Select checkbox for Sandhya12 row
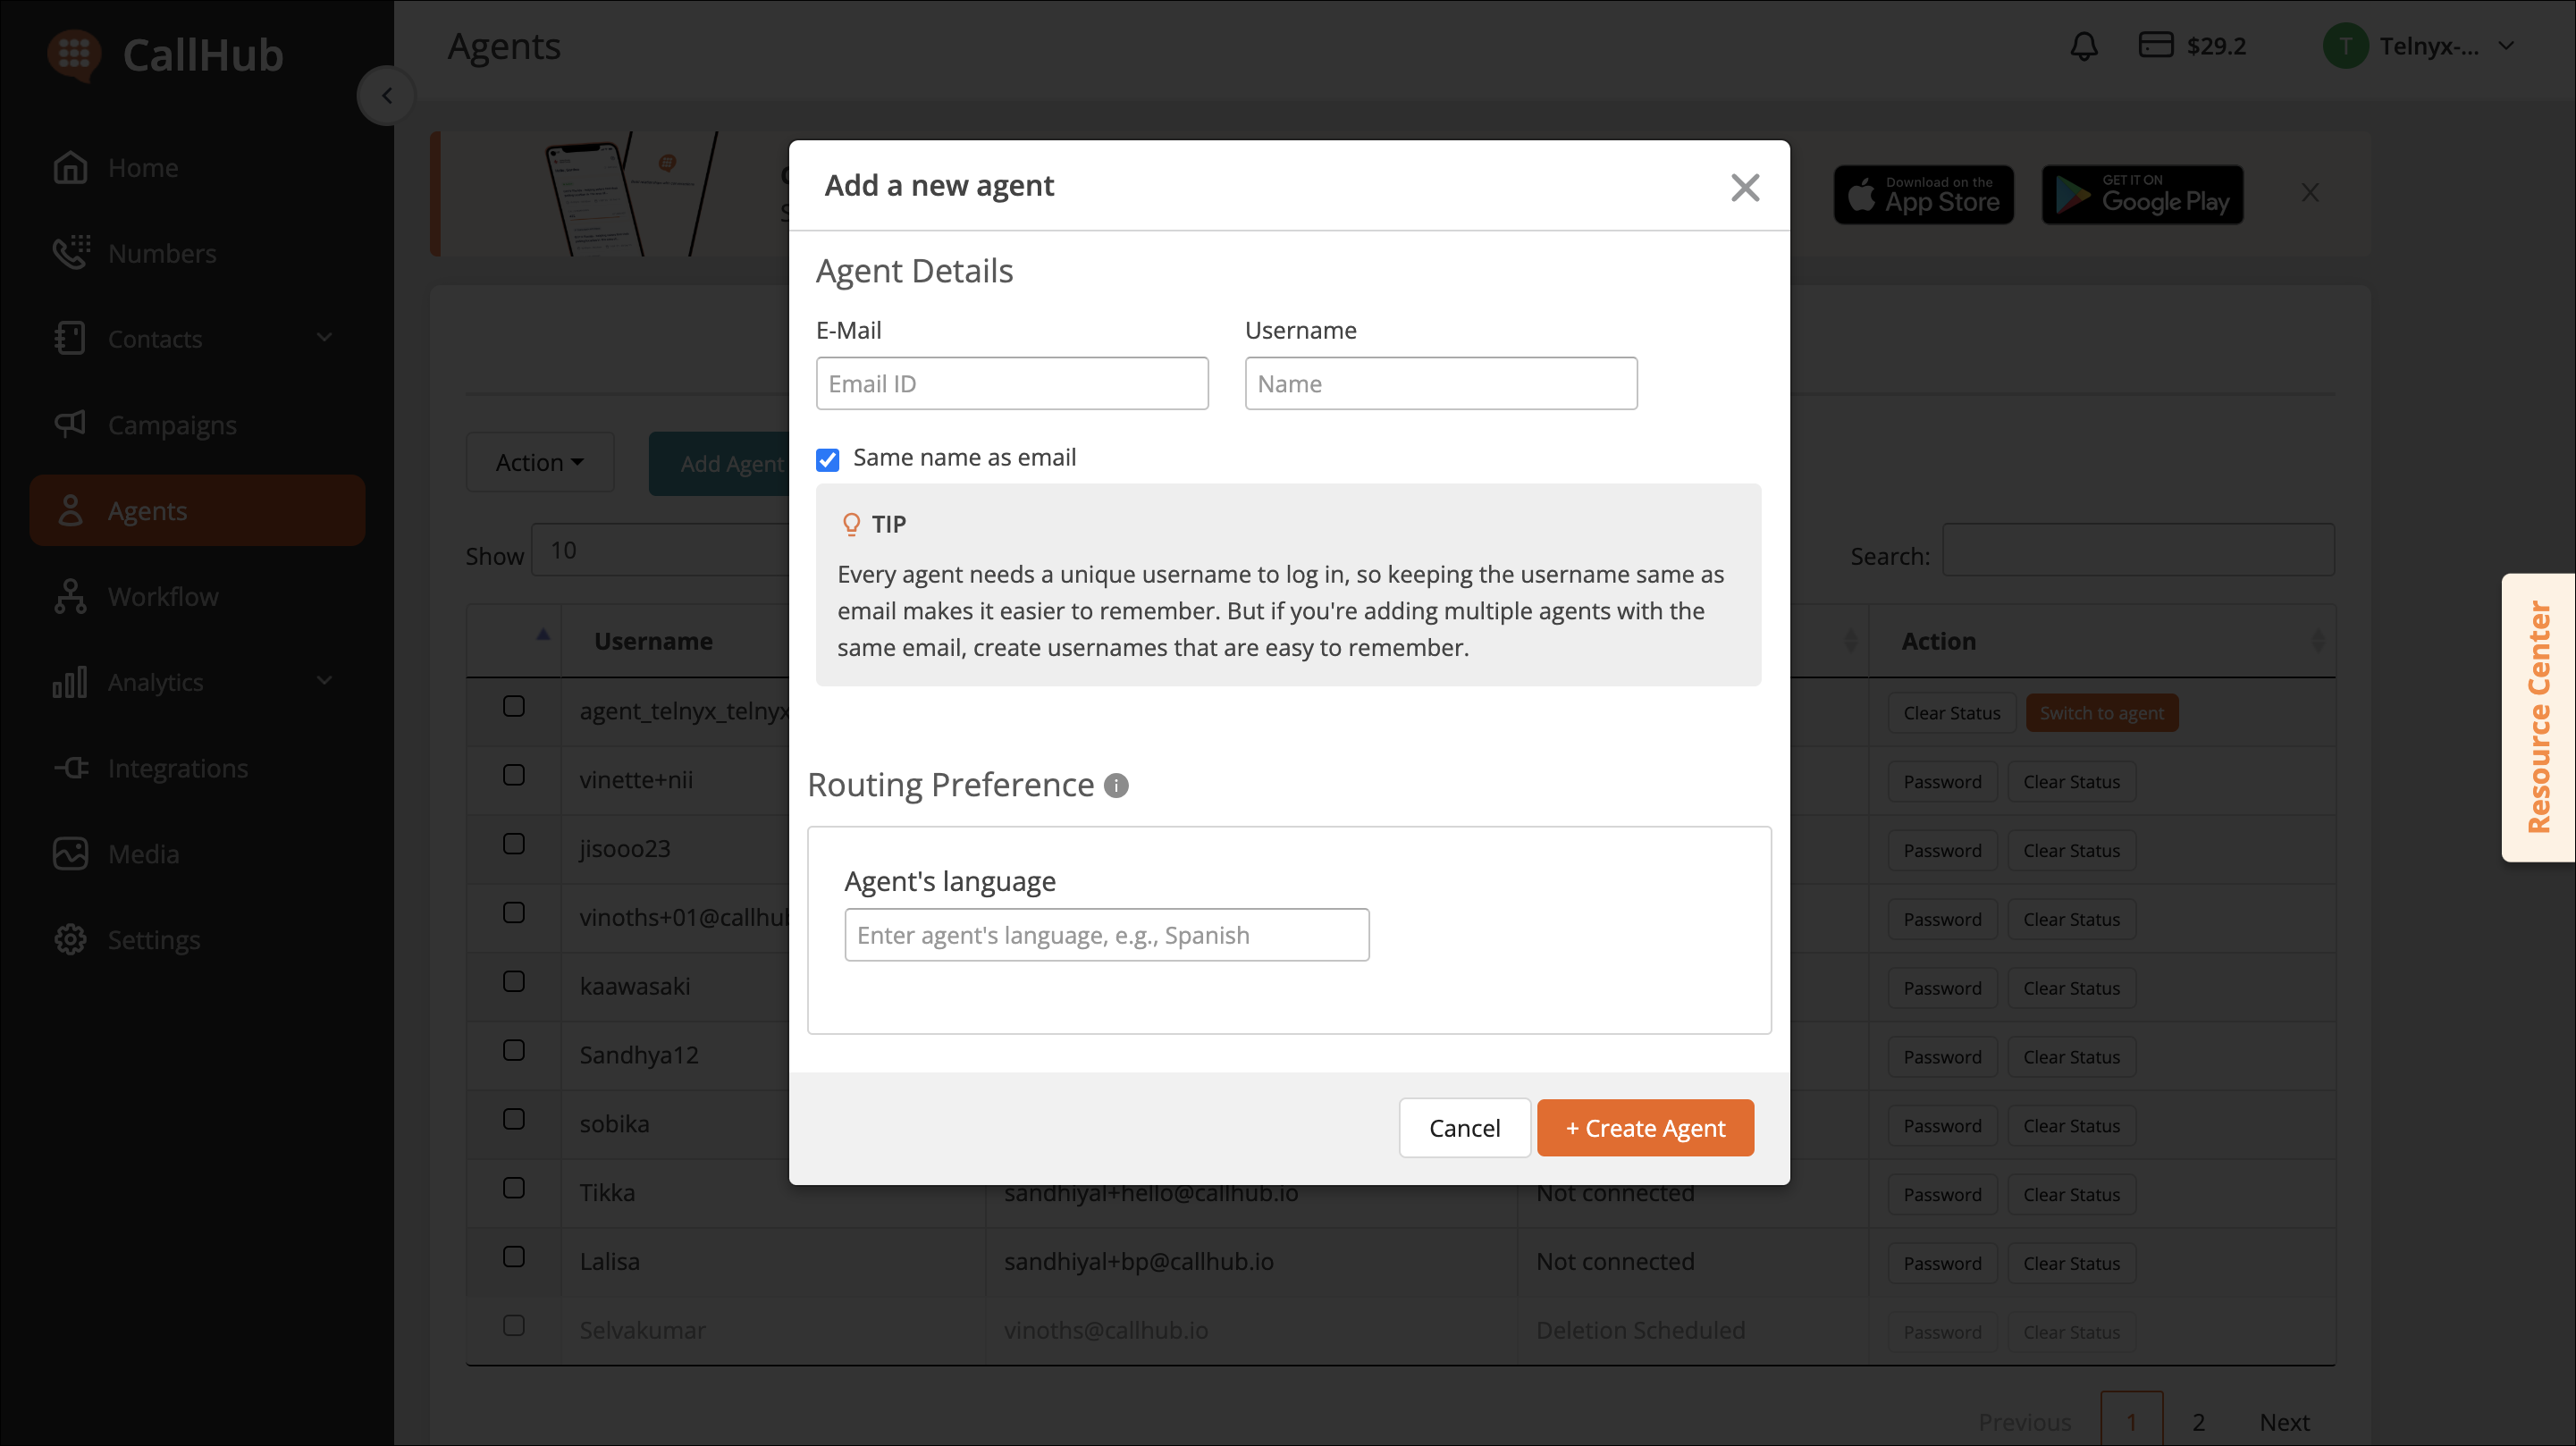 point(514,1051)
